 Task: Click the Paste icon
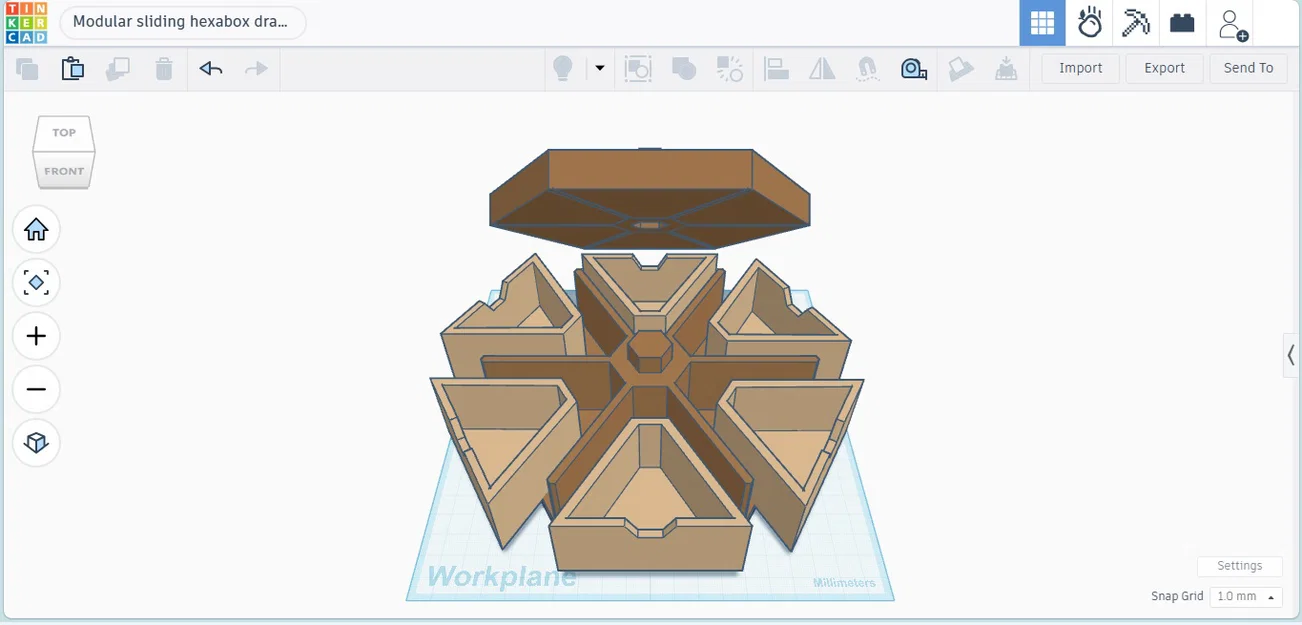click(x=73, y=68)
